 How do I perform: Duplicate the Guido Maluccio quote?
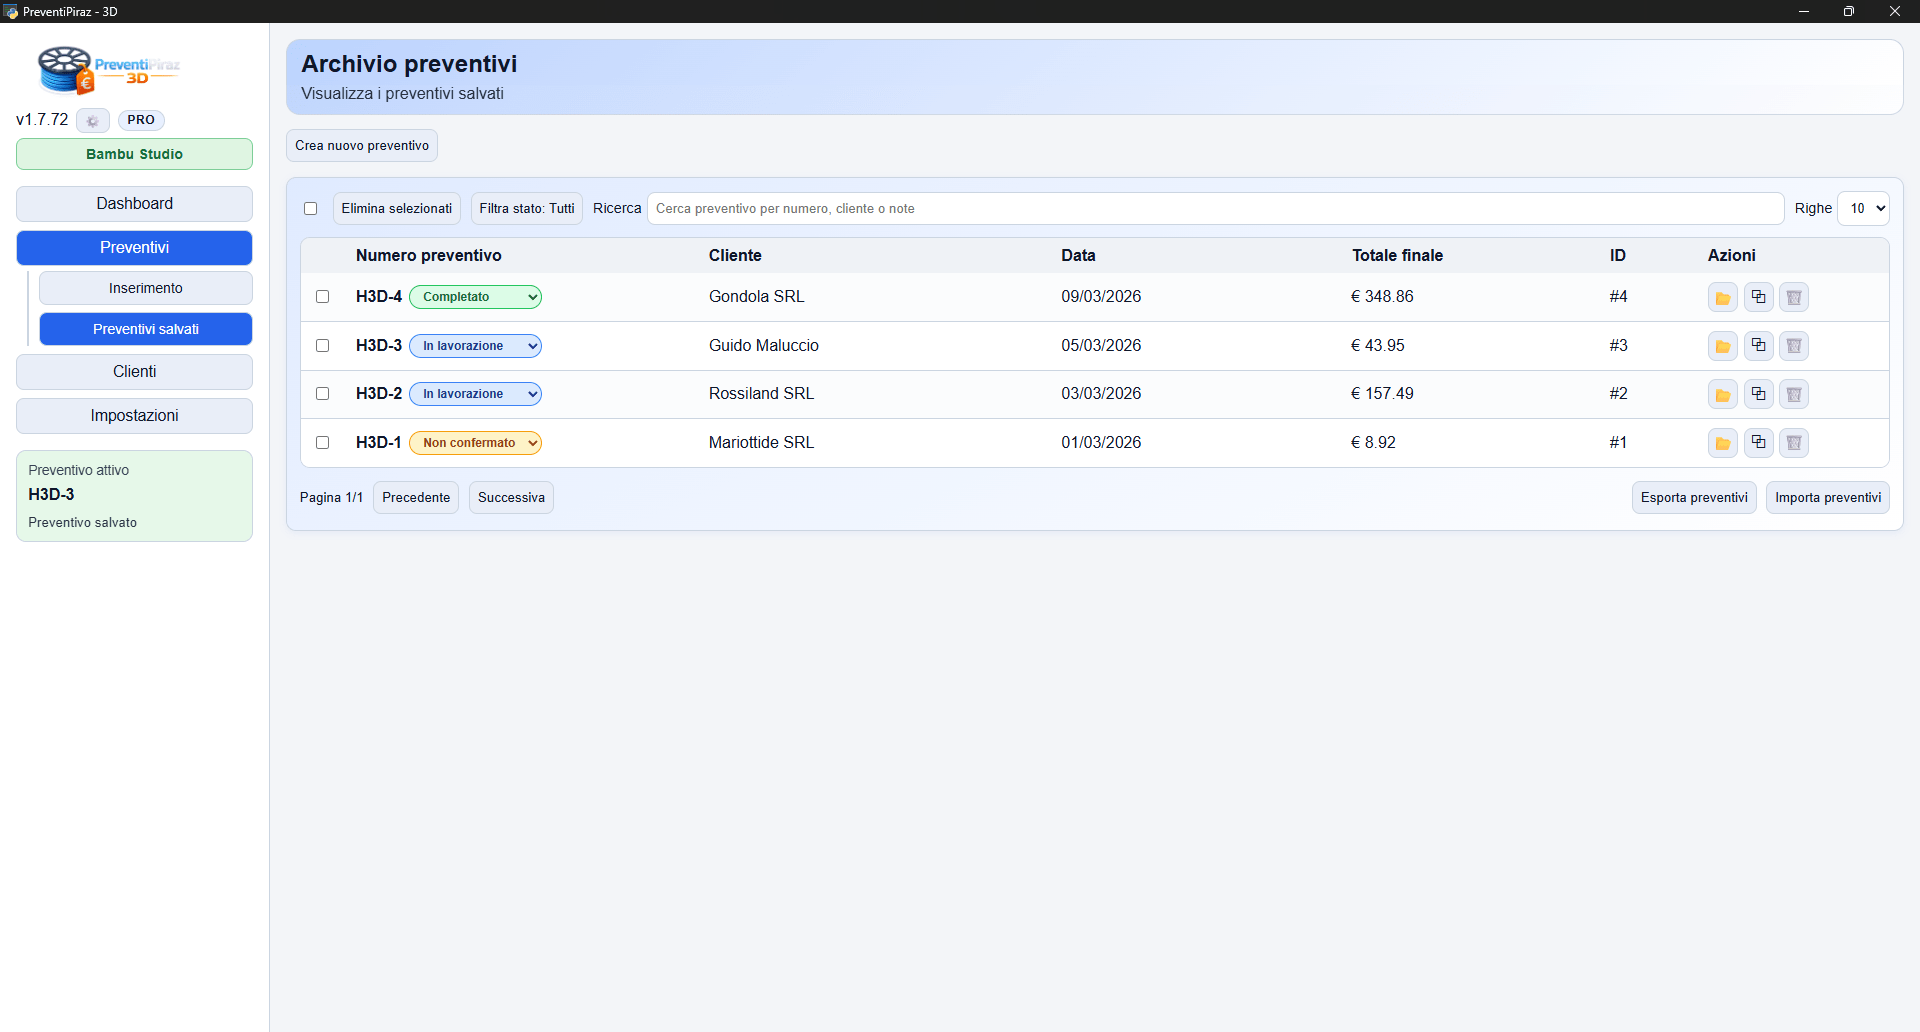pos(1758,346)
